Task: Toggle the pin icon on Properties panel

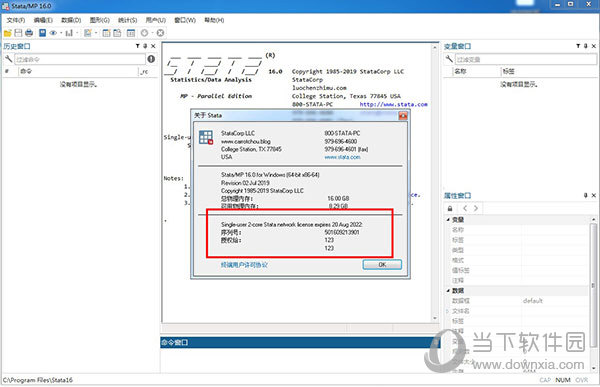Action: (585, 195)
